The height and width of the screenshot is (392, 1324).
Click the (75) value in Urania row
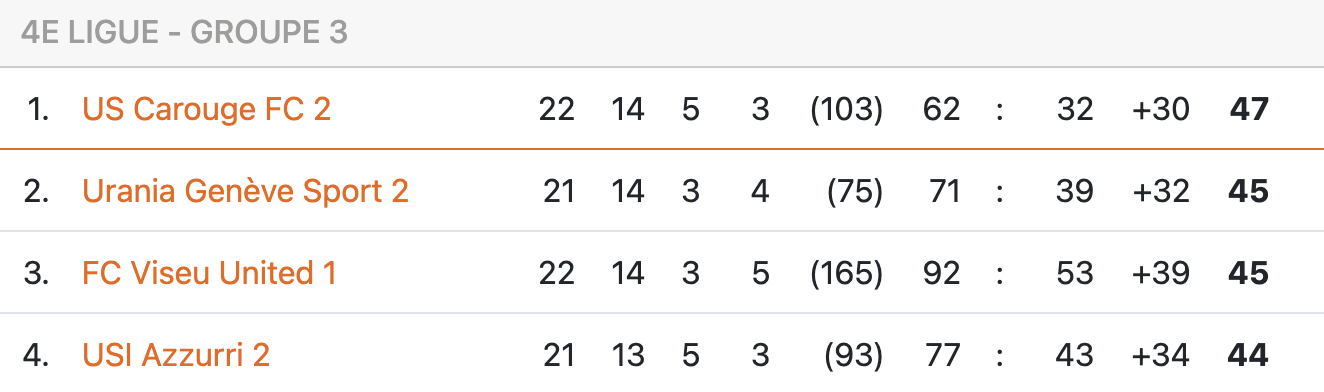[x=855, y=190]
